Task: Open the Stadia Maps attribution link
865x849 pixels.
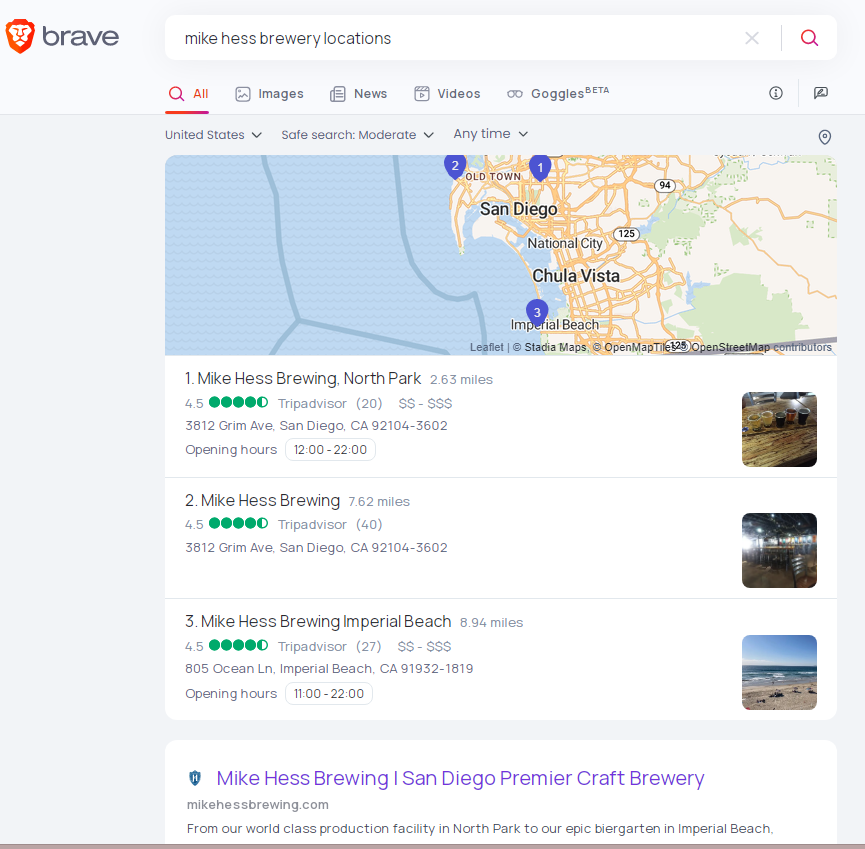Action: tap(555, 347)
